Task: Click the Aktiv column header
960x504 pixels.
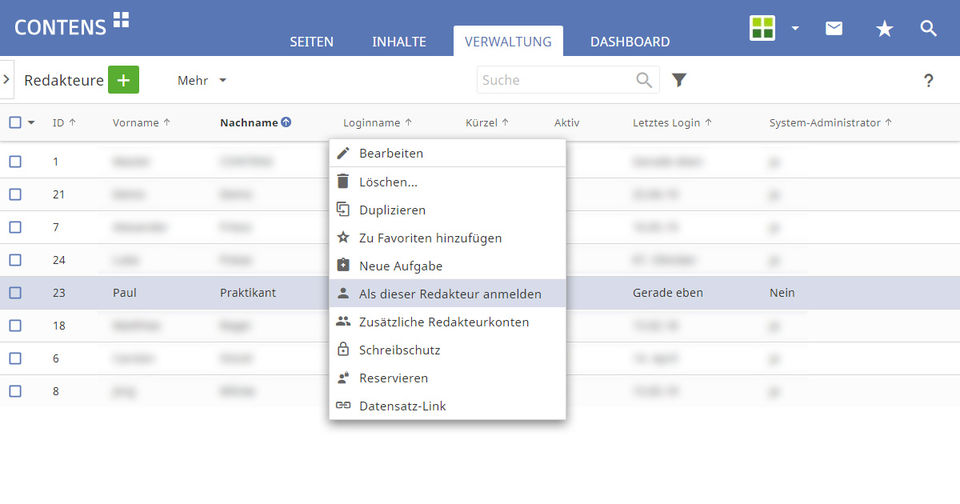Action: (x=566, y=122)
